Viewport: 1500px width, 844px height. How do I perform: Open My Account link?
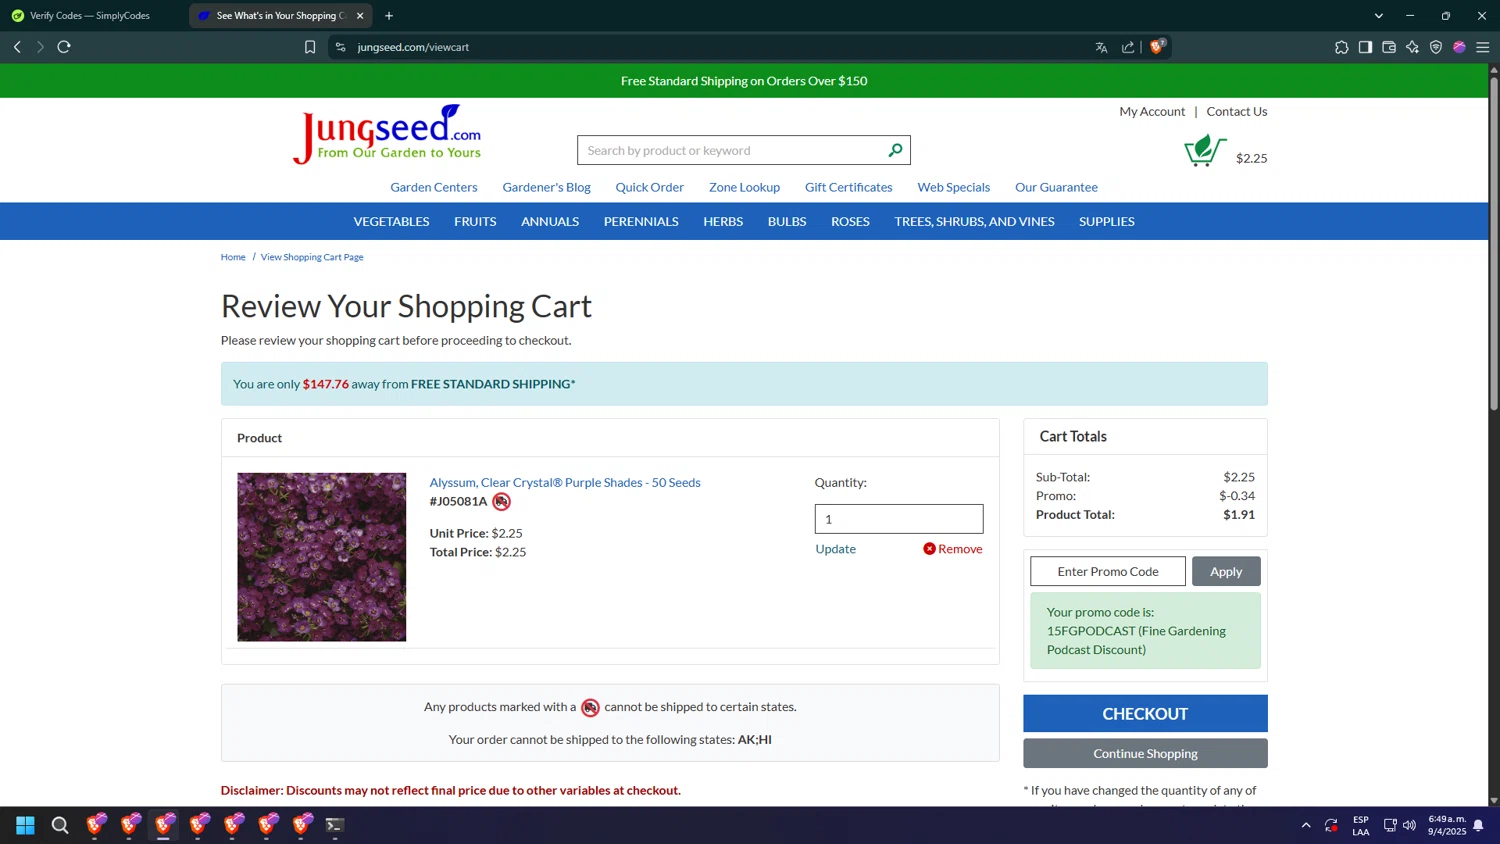tap(1152, 111)
